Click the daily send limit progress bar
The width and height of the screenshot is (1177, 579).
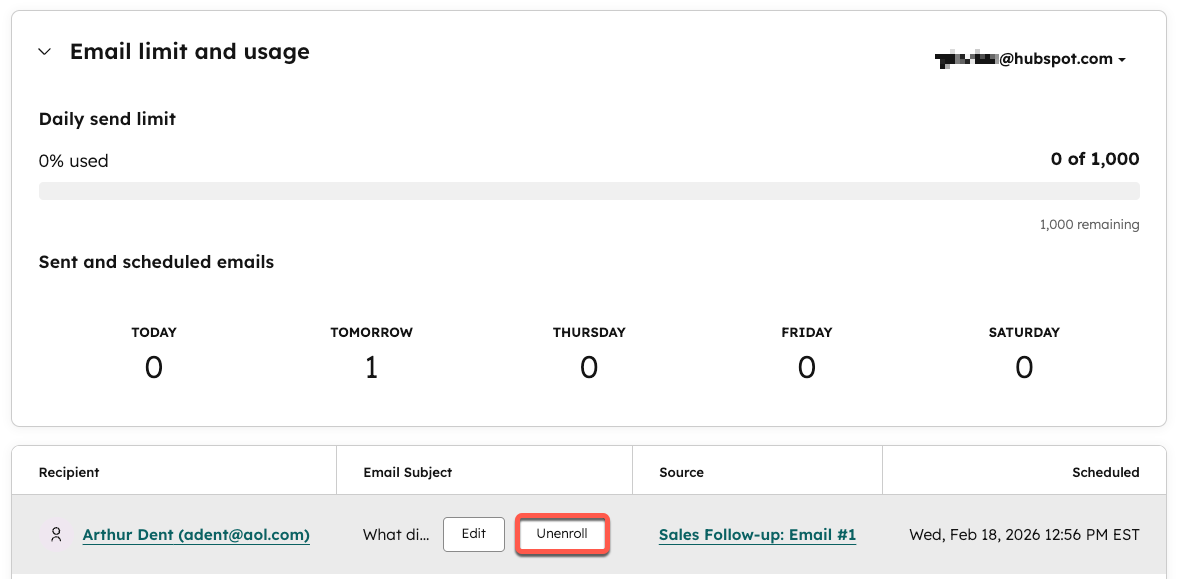tap(589, 191)
